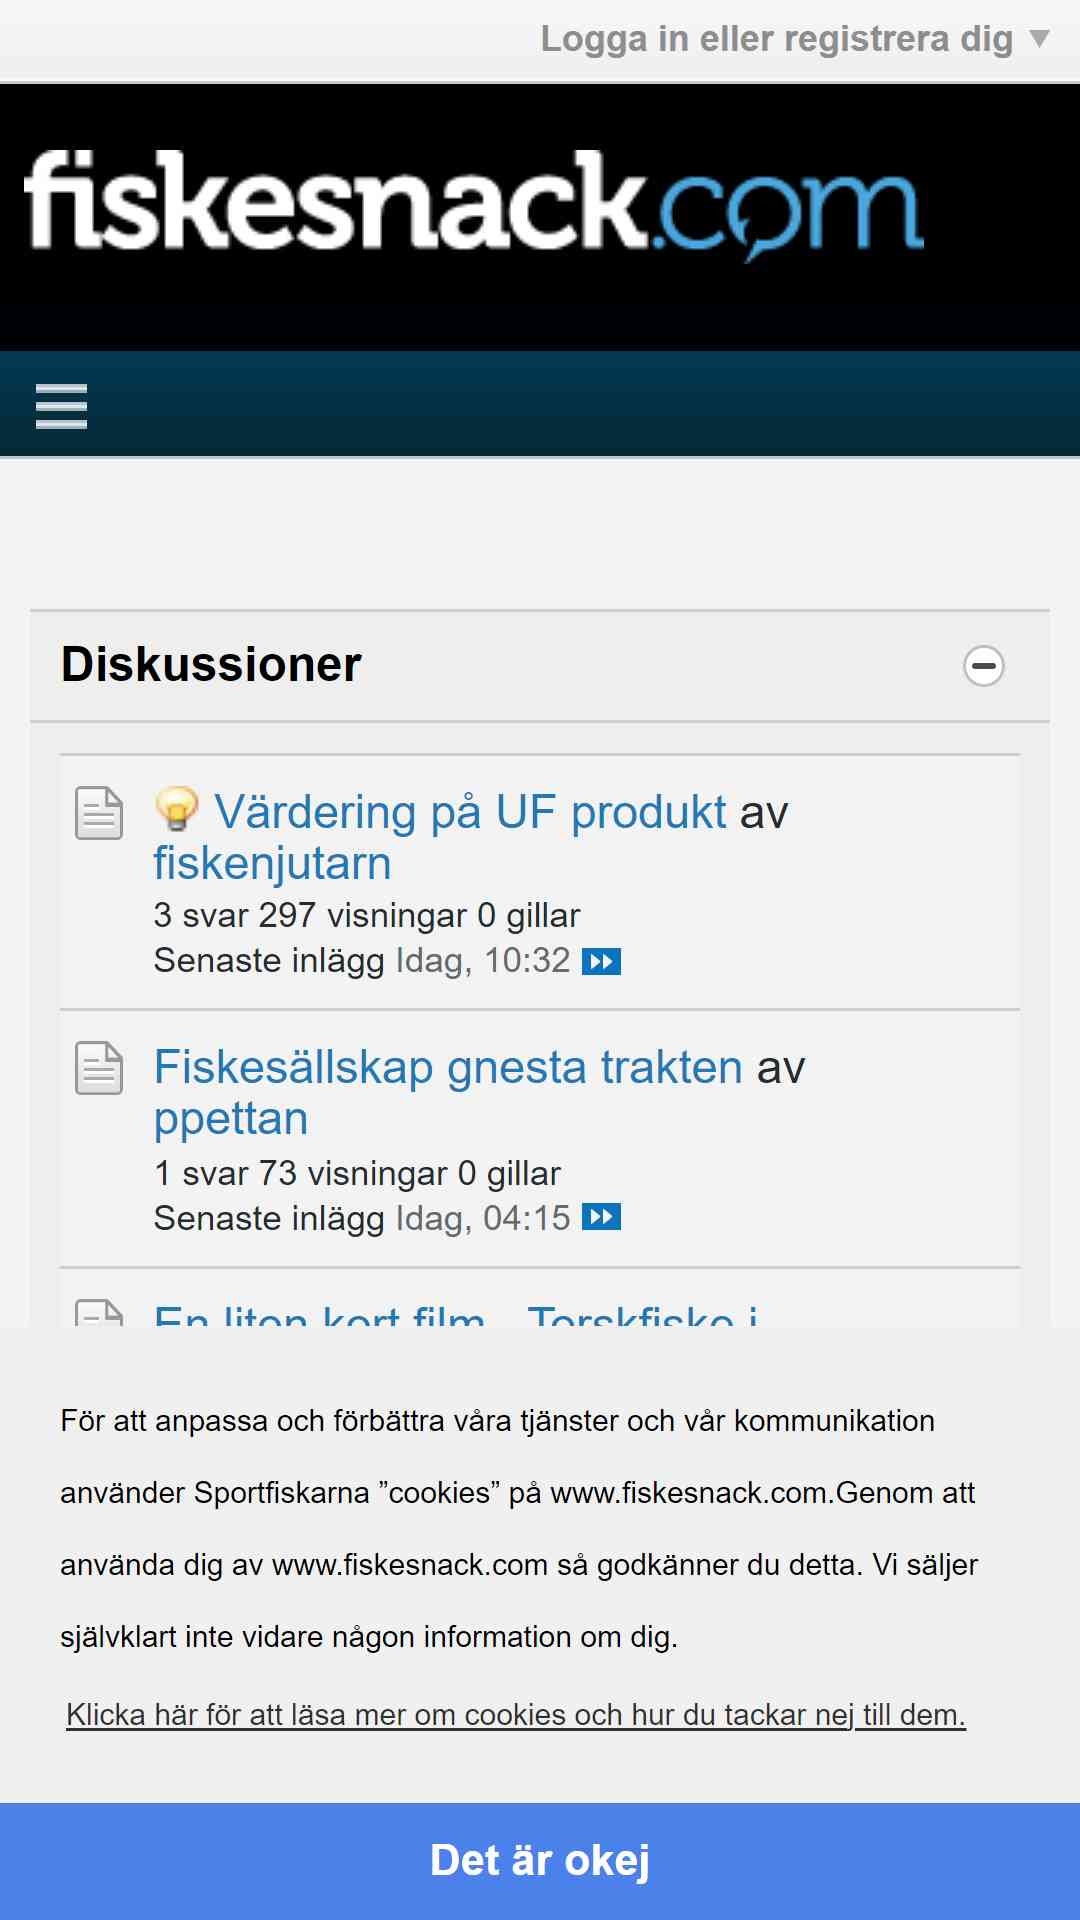Open the thread Värdering på UF produkt
Viewport: 1080px width, 1920px height.
click(x=470, y=812)
